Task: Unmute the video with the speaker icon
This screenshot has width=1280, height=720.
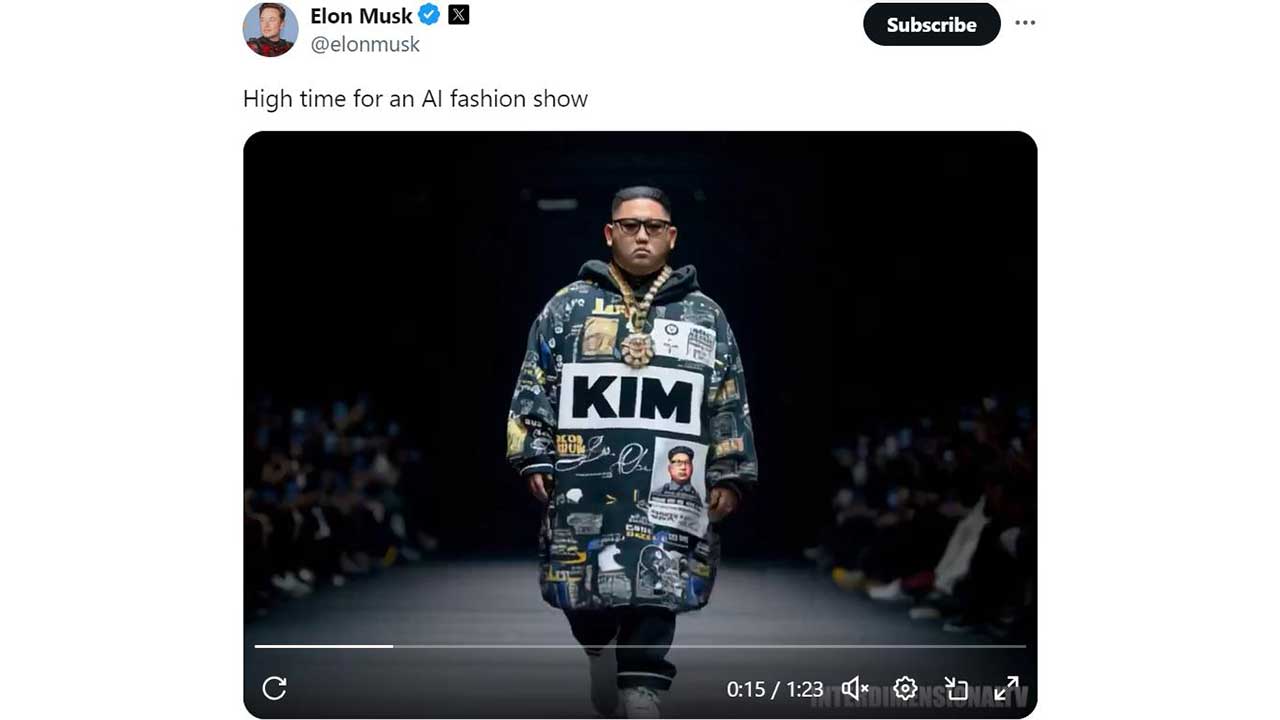Action: 854,688
